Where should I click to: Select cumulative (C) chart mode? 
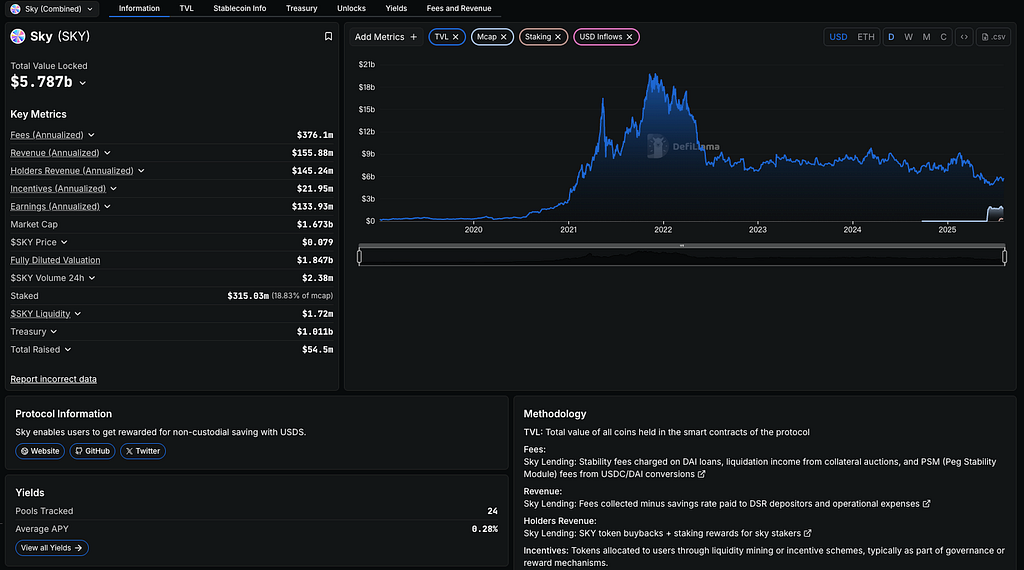pyautogui.click(x=943, y=37)
